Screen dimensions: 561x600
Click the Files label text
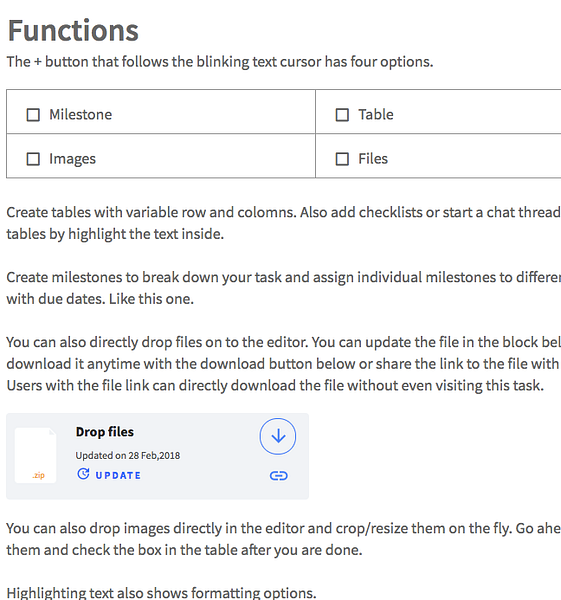pos(373,158)
